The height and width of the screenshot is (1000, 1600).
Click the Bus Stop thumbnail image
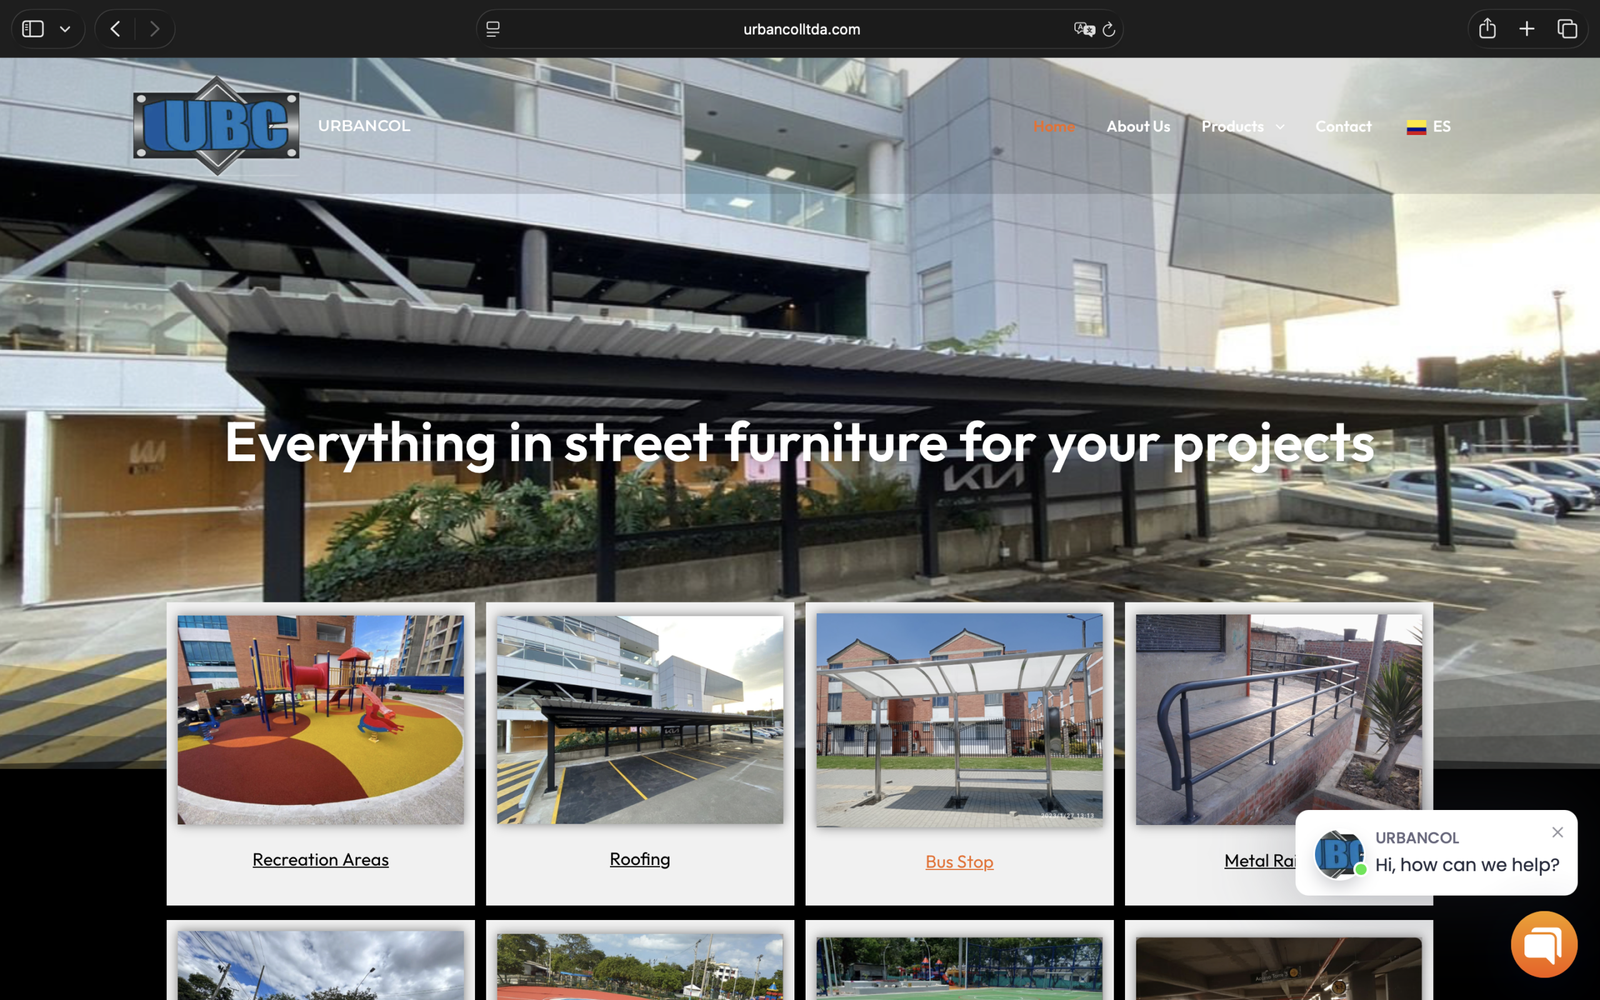pos(959,720)
